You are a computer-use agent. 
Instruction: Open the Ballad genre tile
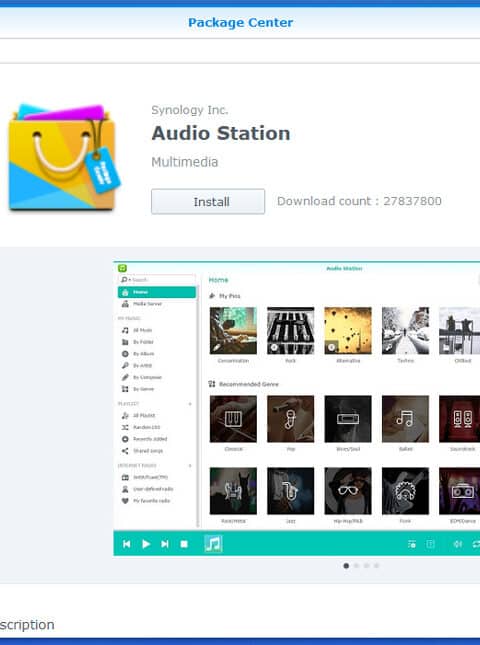(406, 419)
